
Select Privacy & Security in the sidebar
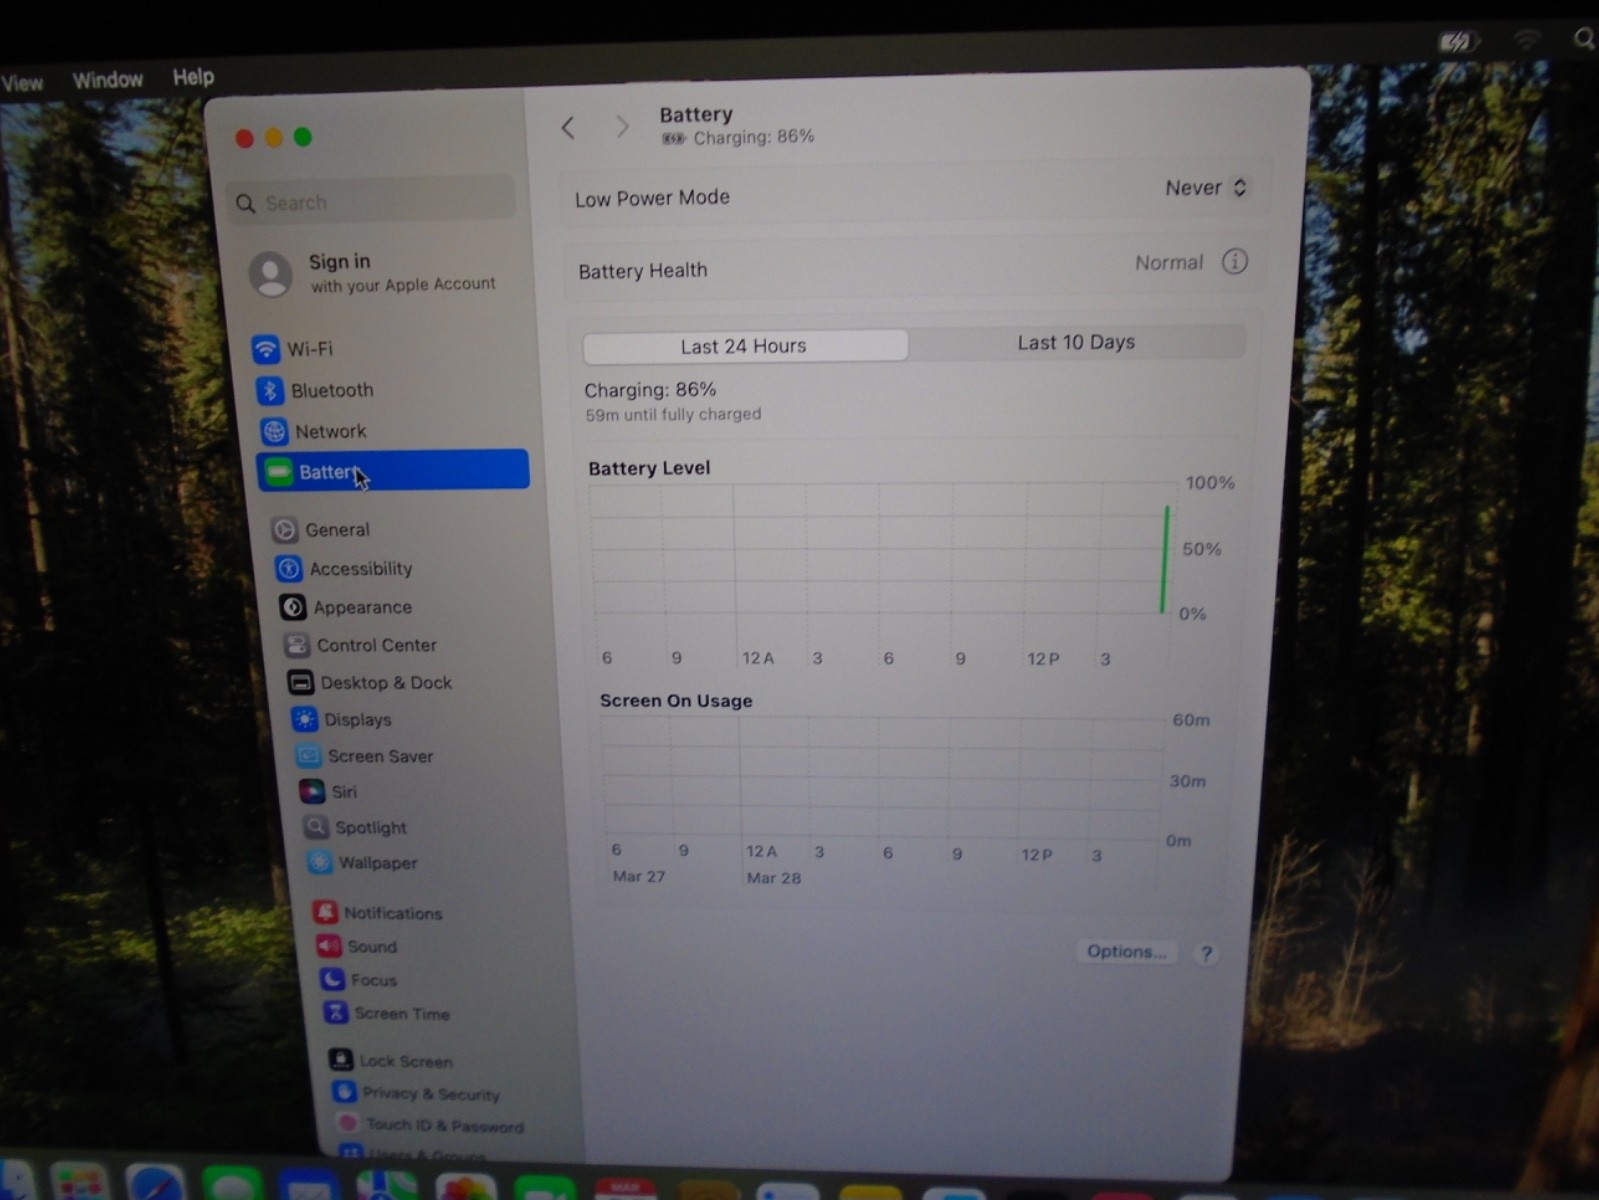416,1093
